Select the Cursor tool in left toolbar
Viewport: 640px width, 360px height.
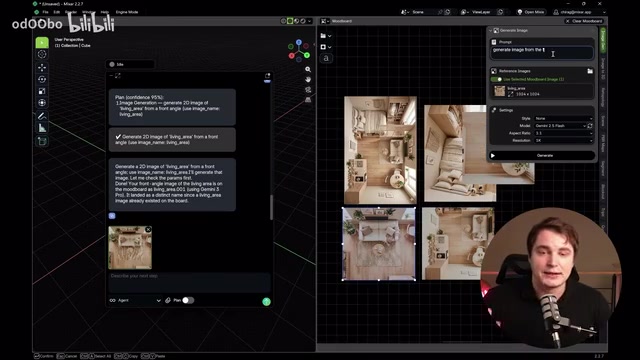42,54
